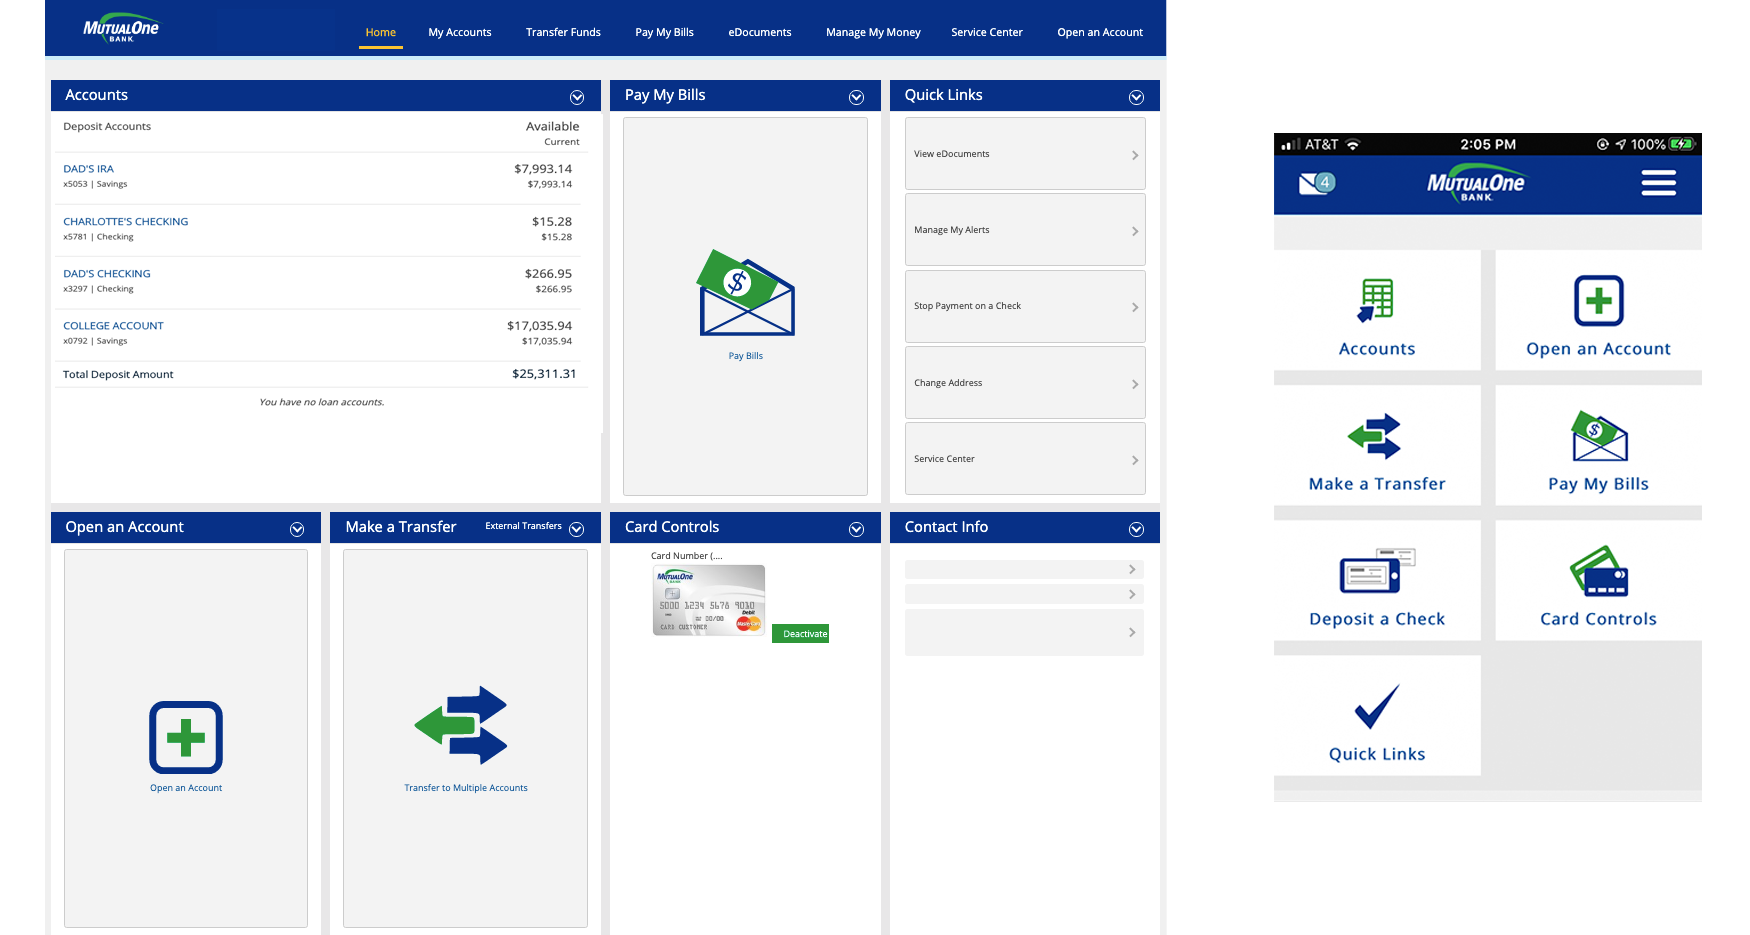Tap the Pay My Bills envelope icon on mobile
Image resolution: width=1750 pixels, height=935 pixels.
pyautogui.click(x=1598, y=438)
